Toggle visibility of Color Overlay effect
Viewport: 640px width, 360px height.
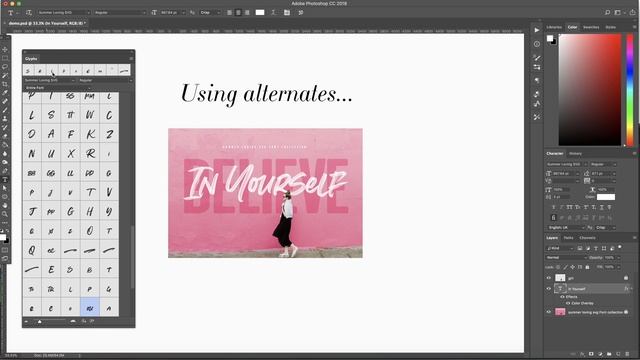coord(568,303)
